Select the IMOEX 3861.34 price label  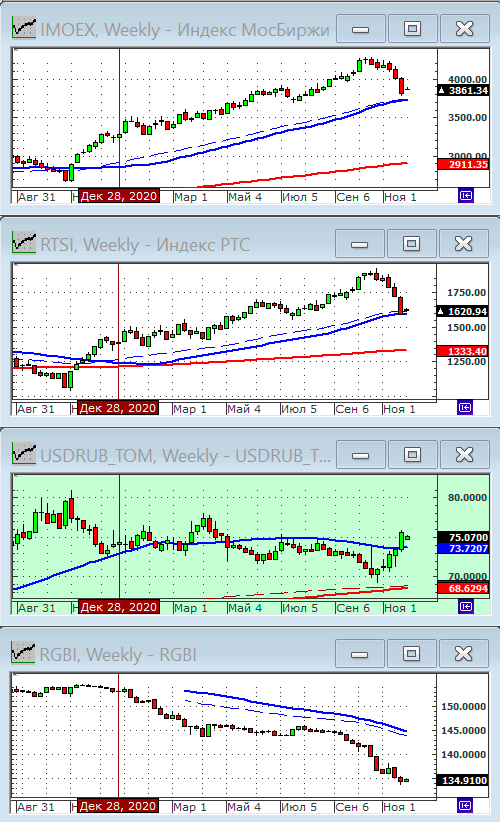point(463,91)
